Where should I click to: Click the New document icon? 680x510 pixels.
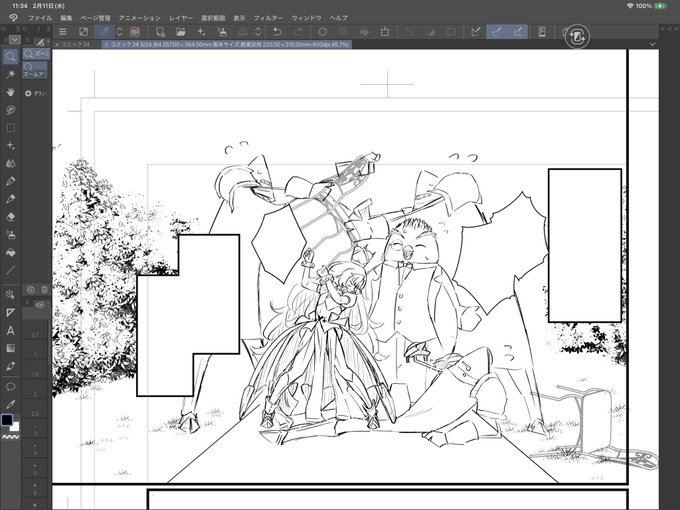pyautogui.click(x=160, y=32)
